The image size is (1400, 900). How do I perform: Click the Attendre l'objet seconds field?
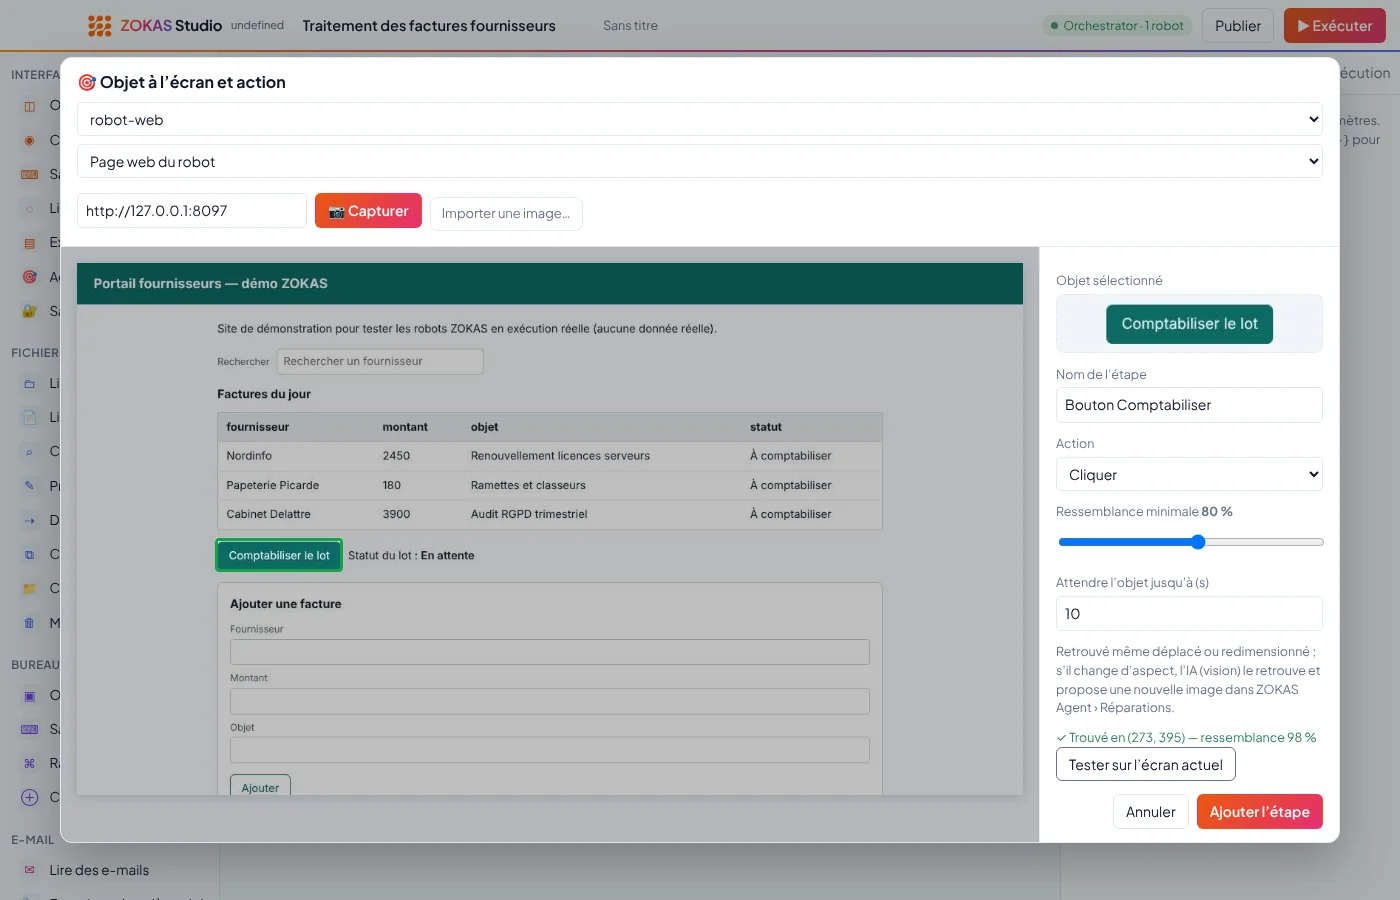click(1189, 614)
